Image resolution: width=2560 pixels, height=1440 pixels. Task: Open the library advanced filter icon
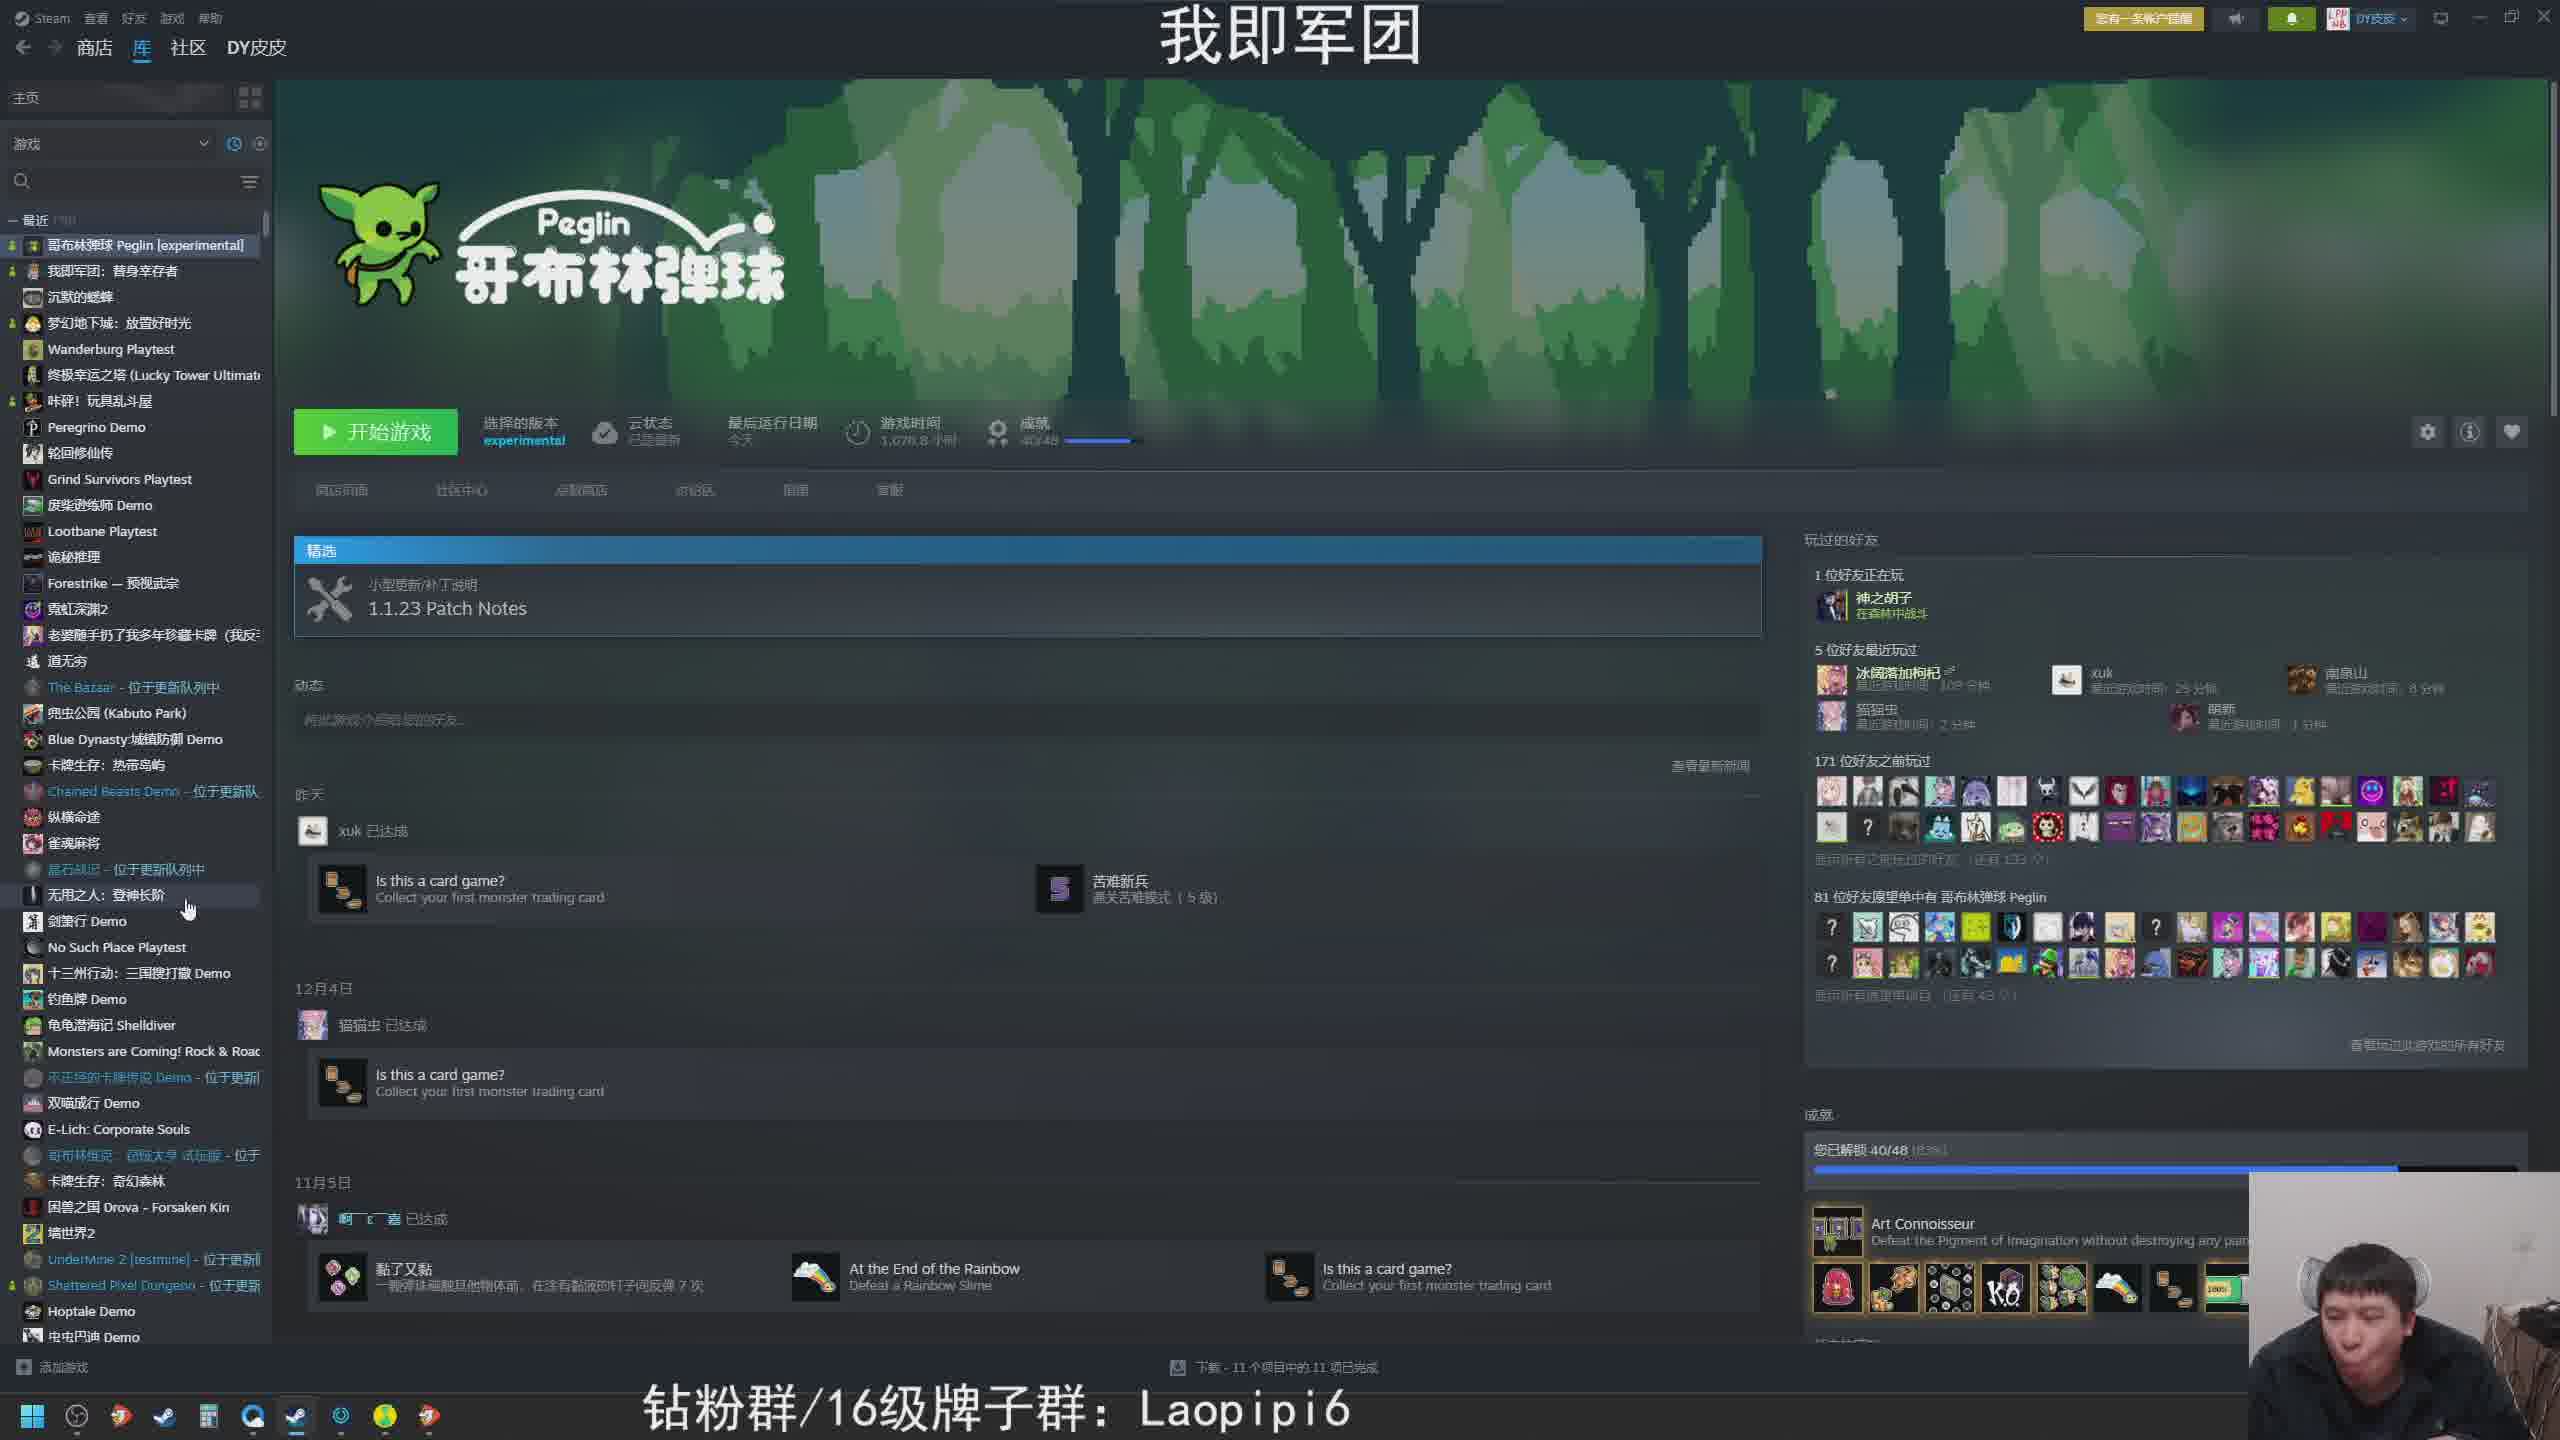(x=249, y=181)
